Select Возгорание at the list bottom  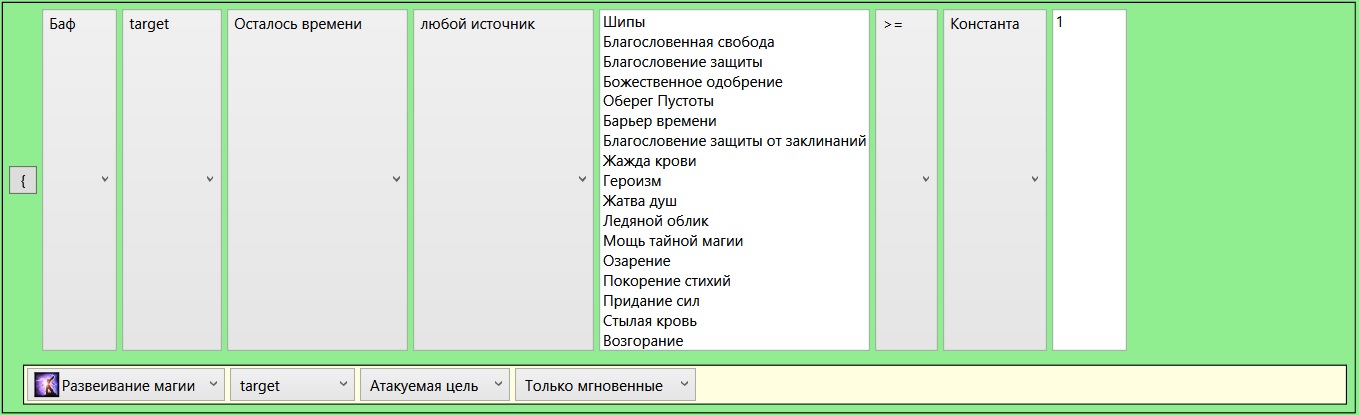[x=643, y=341]
